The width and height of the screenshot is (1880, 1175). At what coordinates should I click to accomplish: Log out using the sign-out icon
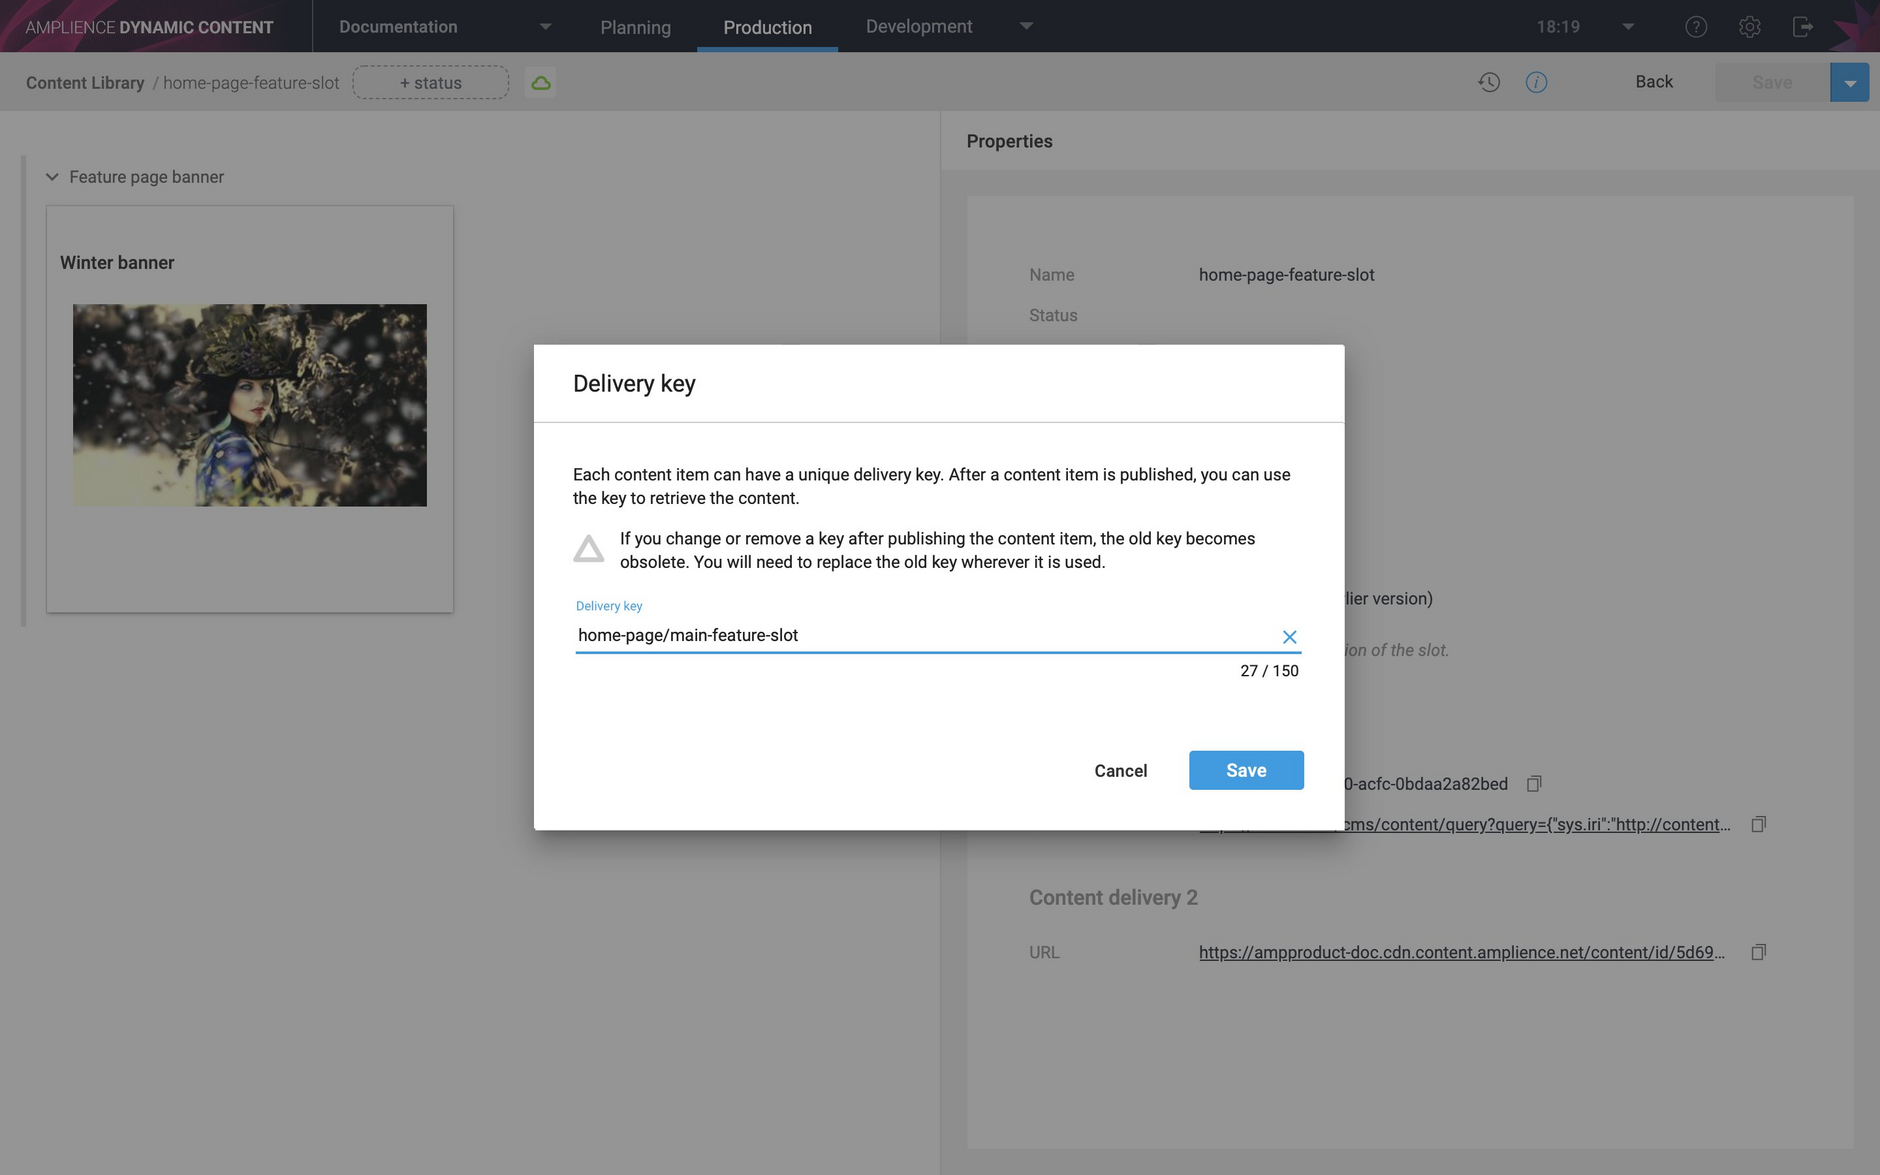point(1804,26)
